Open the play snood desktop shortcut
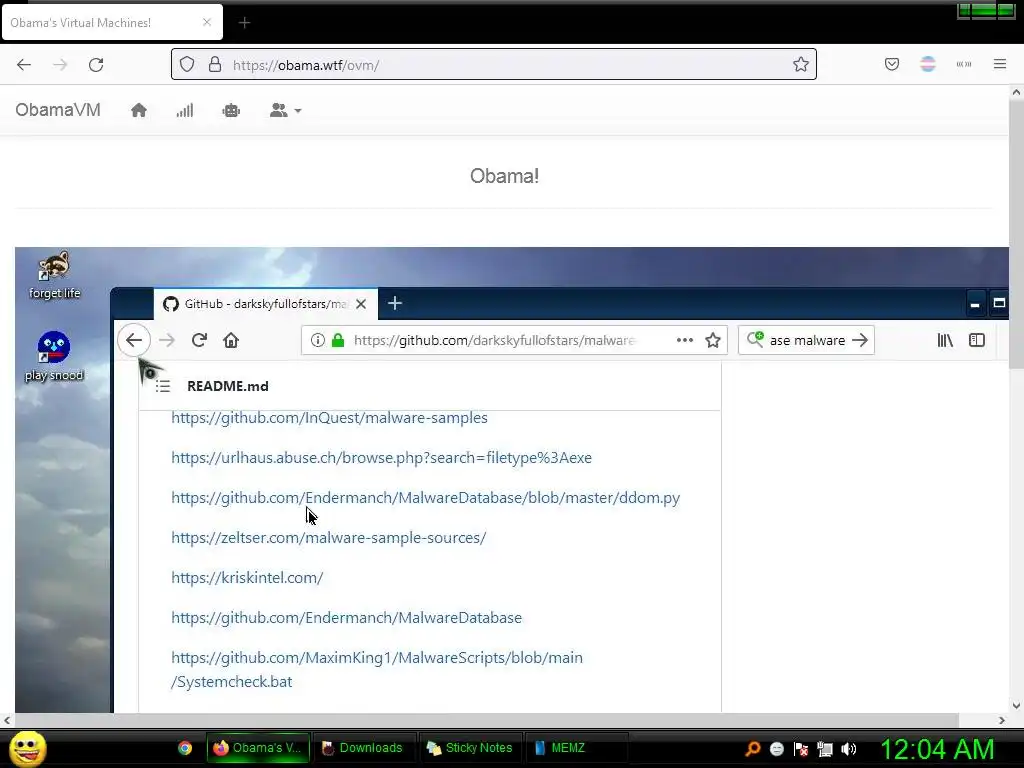This screenshot has height=768, width=1024. [x=54, y=356]
